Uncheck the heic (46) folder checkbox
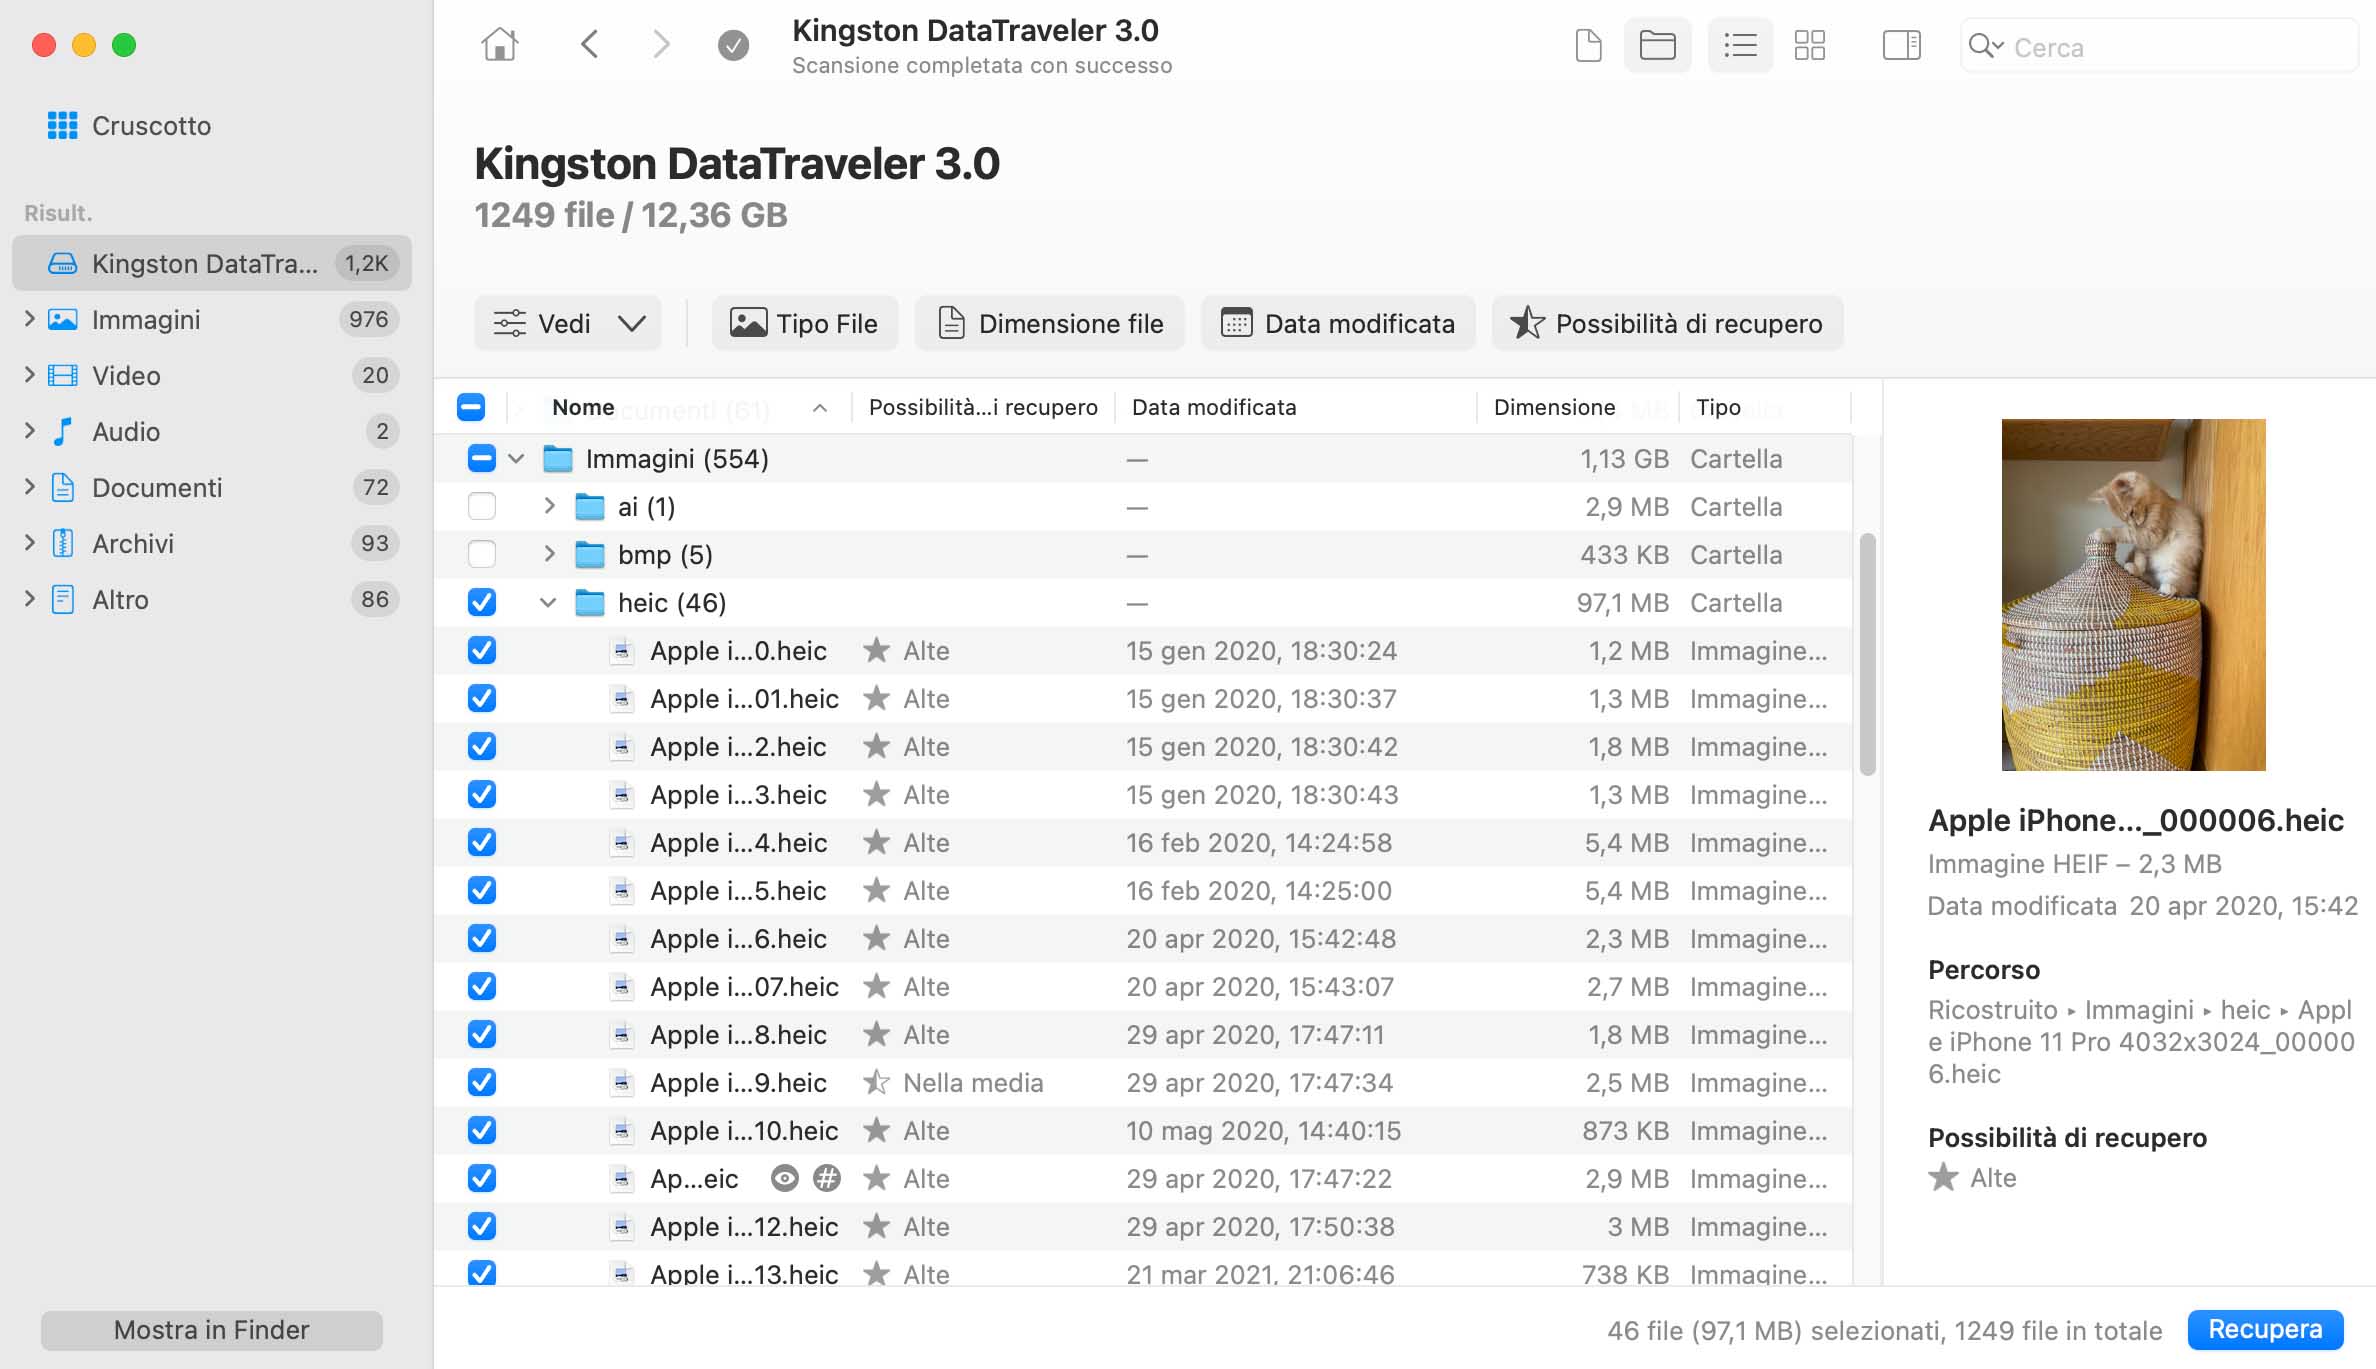Viewport: 2376px width, 1369px height. (x=482, y=603)
